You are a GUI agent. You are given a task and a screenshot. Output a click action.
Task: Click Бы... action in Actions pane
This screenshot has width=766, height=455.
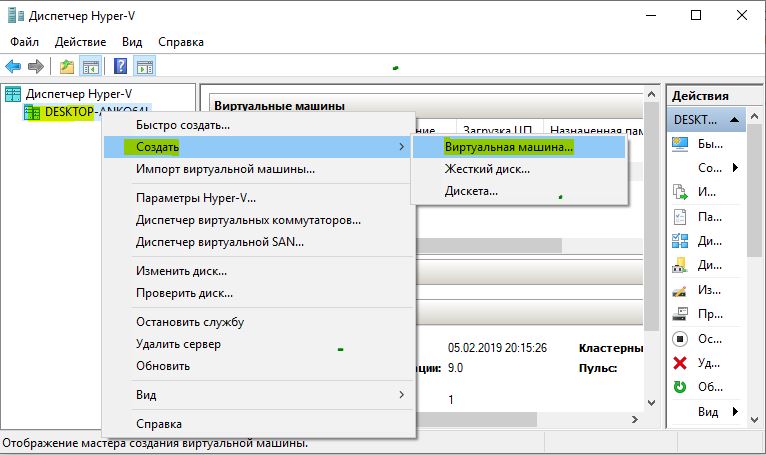pos(710,144)
